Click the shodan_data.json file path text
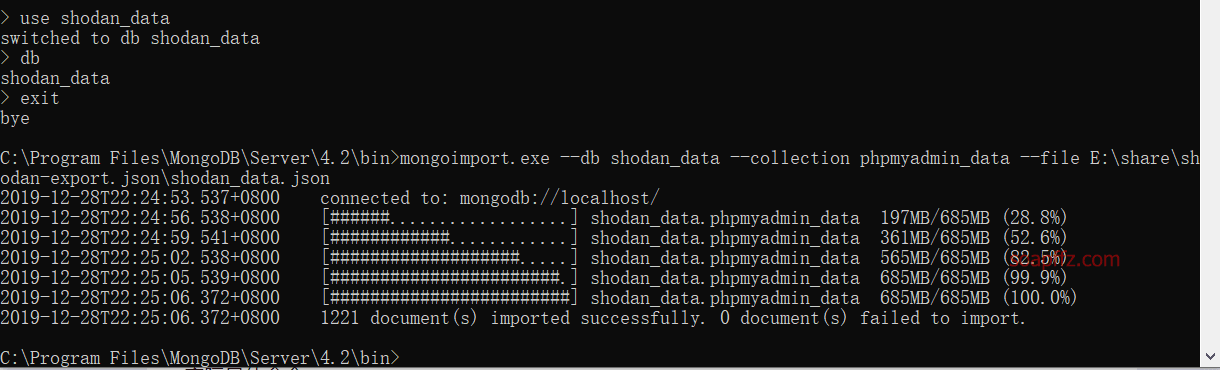1220x370 pixels. [x=165, y=178]
